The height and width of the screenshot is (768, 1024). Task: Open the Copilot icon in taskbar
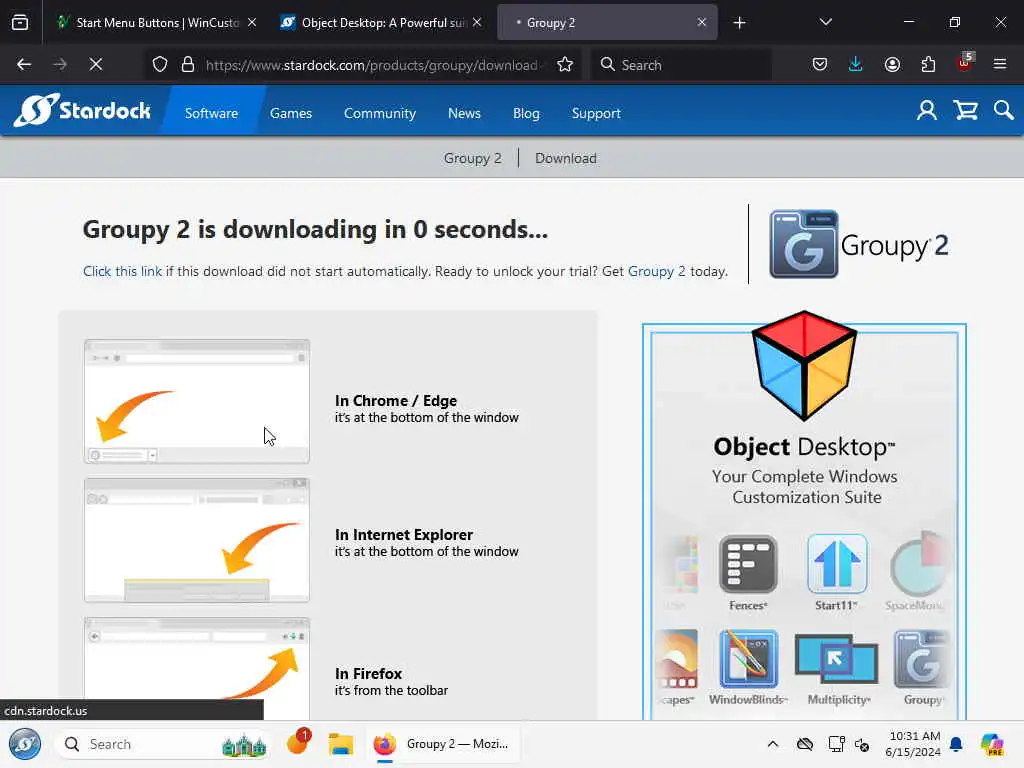tap(992, 744)
